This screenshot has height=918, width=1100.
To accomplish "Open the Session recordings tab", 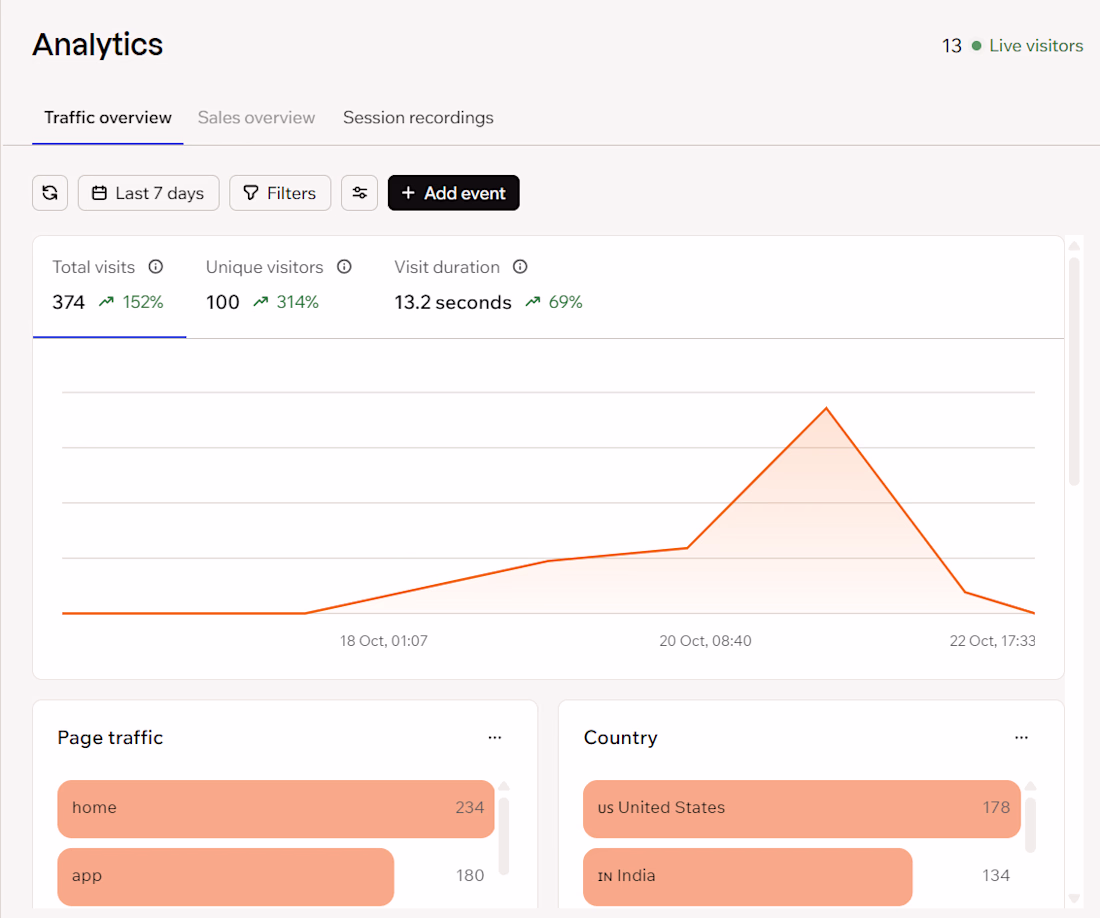I will [418, 118].
